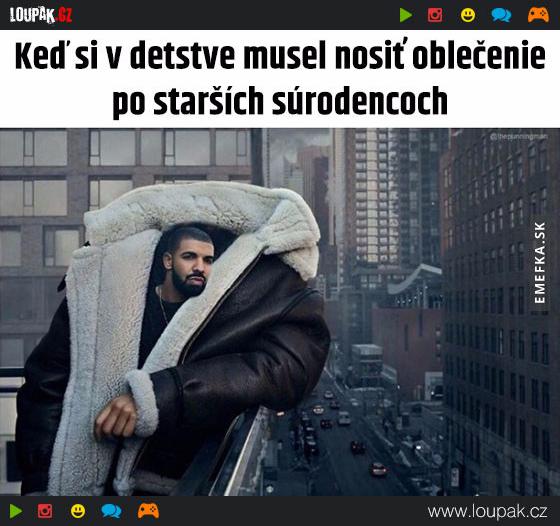The image size is (560, 526).
Task: Click the gamepad icon in bottom bar
Action: pos(148,511)
